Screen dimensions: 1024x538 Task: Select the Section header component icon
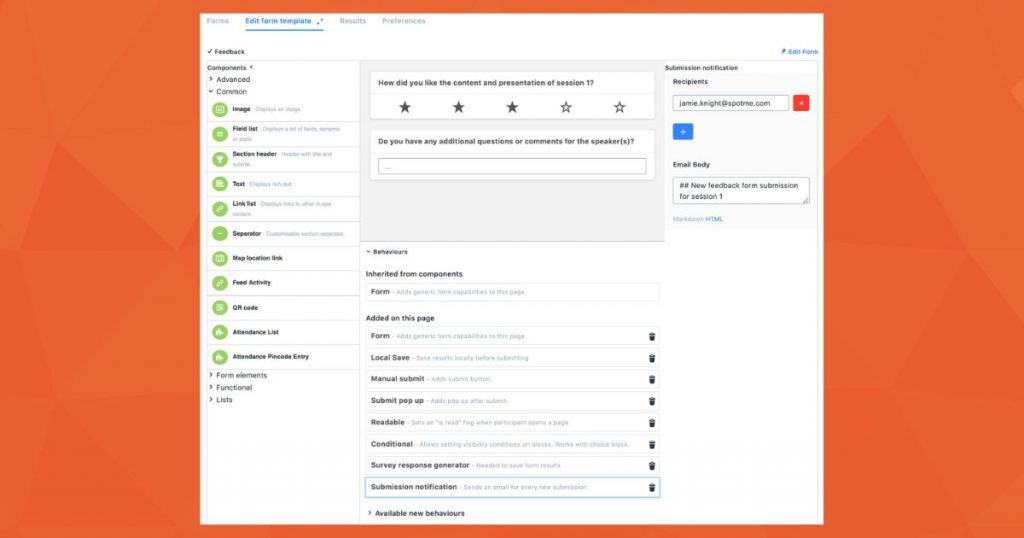click(220, 159)
